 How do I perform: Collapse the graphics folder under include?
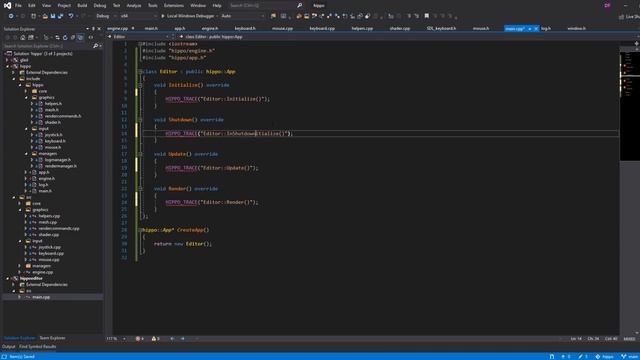(27, 98)
